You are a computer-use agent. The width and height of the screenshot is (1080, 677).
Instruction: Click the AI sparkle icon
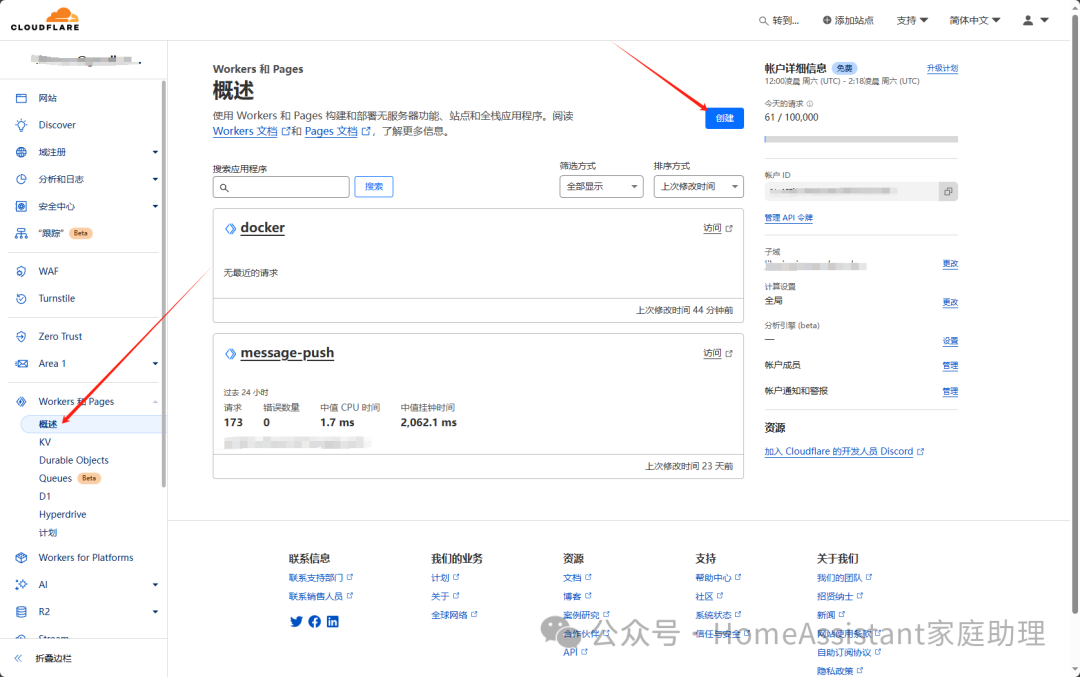pos(21,585)
